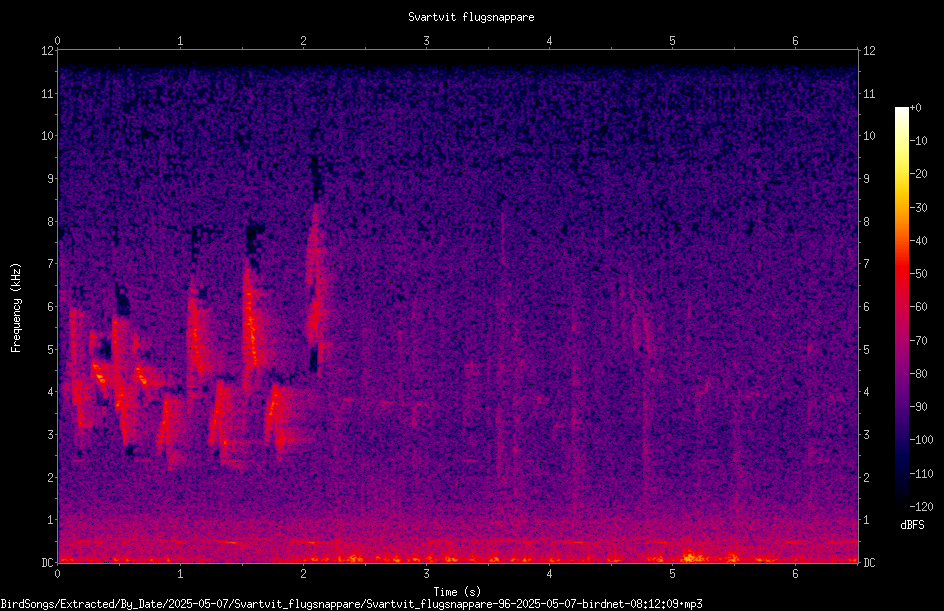Image resolution: width=944 pixels, height=611 pixels.
Task: Click the 5 second mark on top axis
Action: (672, 41)
